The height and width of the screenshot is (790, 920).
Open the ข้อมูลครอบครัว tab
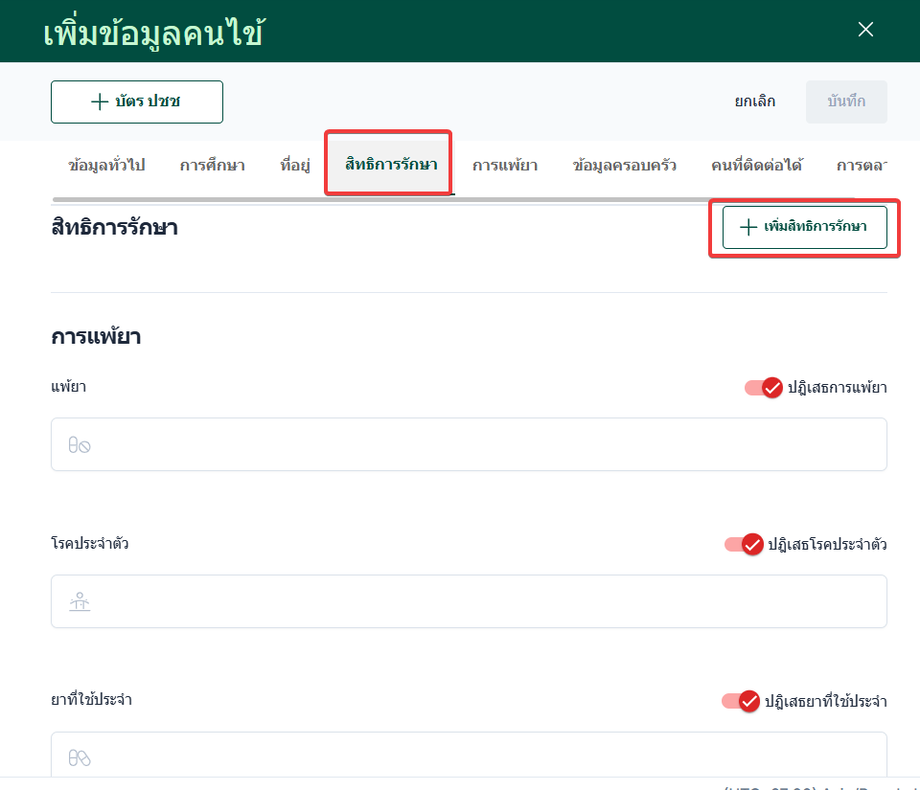click(x=624, y=165)
